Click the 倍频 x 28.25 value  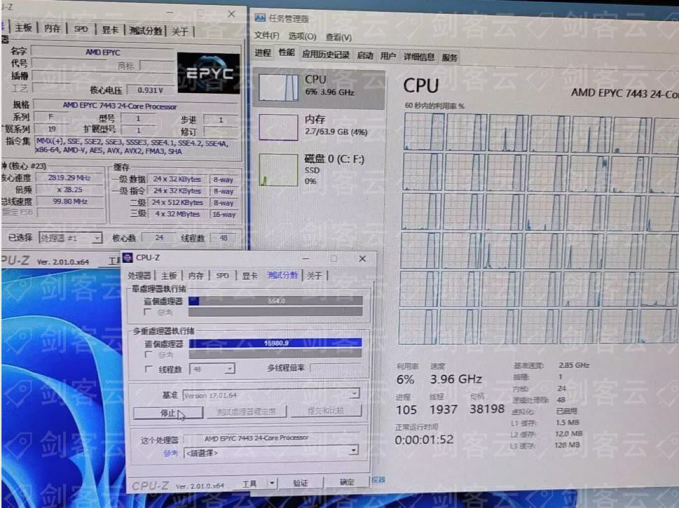[69, 189]
